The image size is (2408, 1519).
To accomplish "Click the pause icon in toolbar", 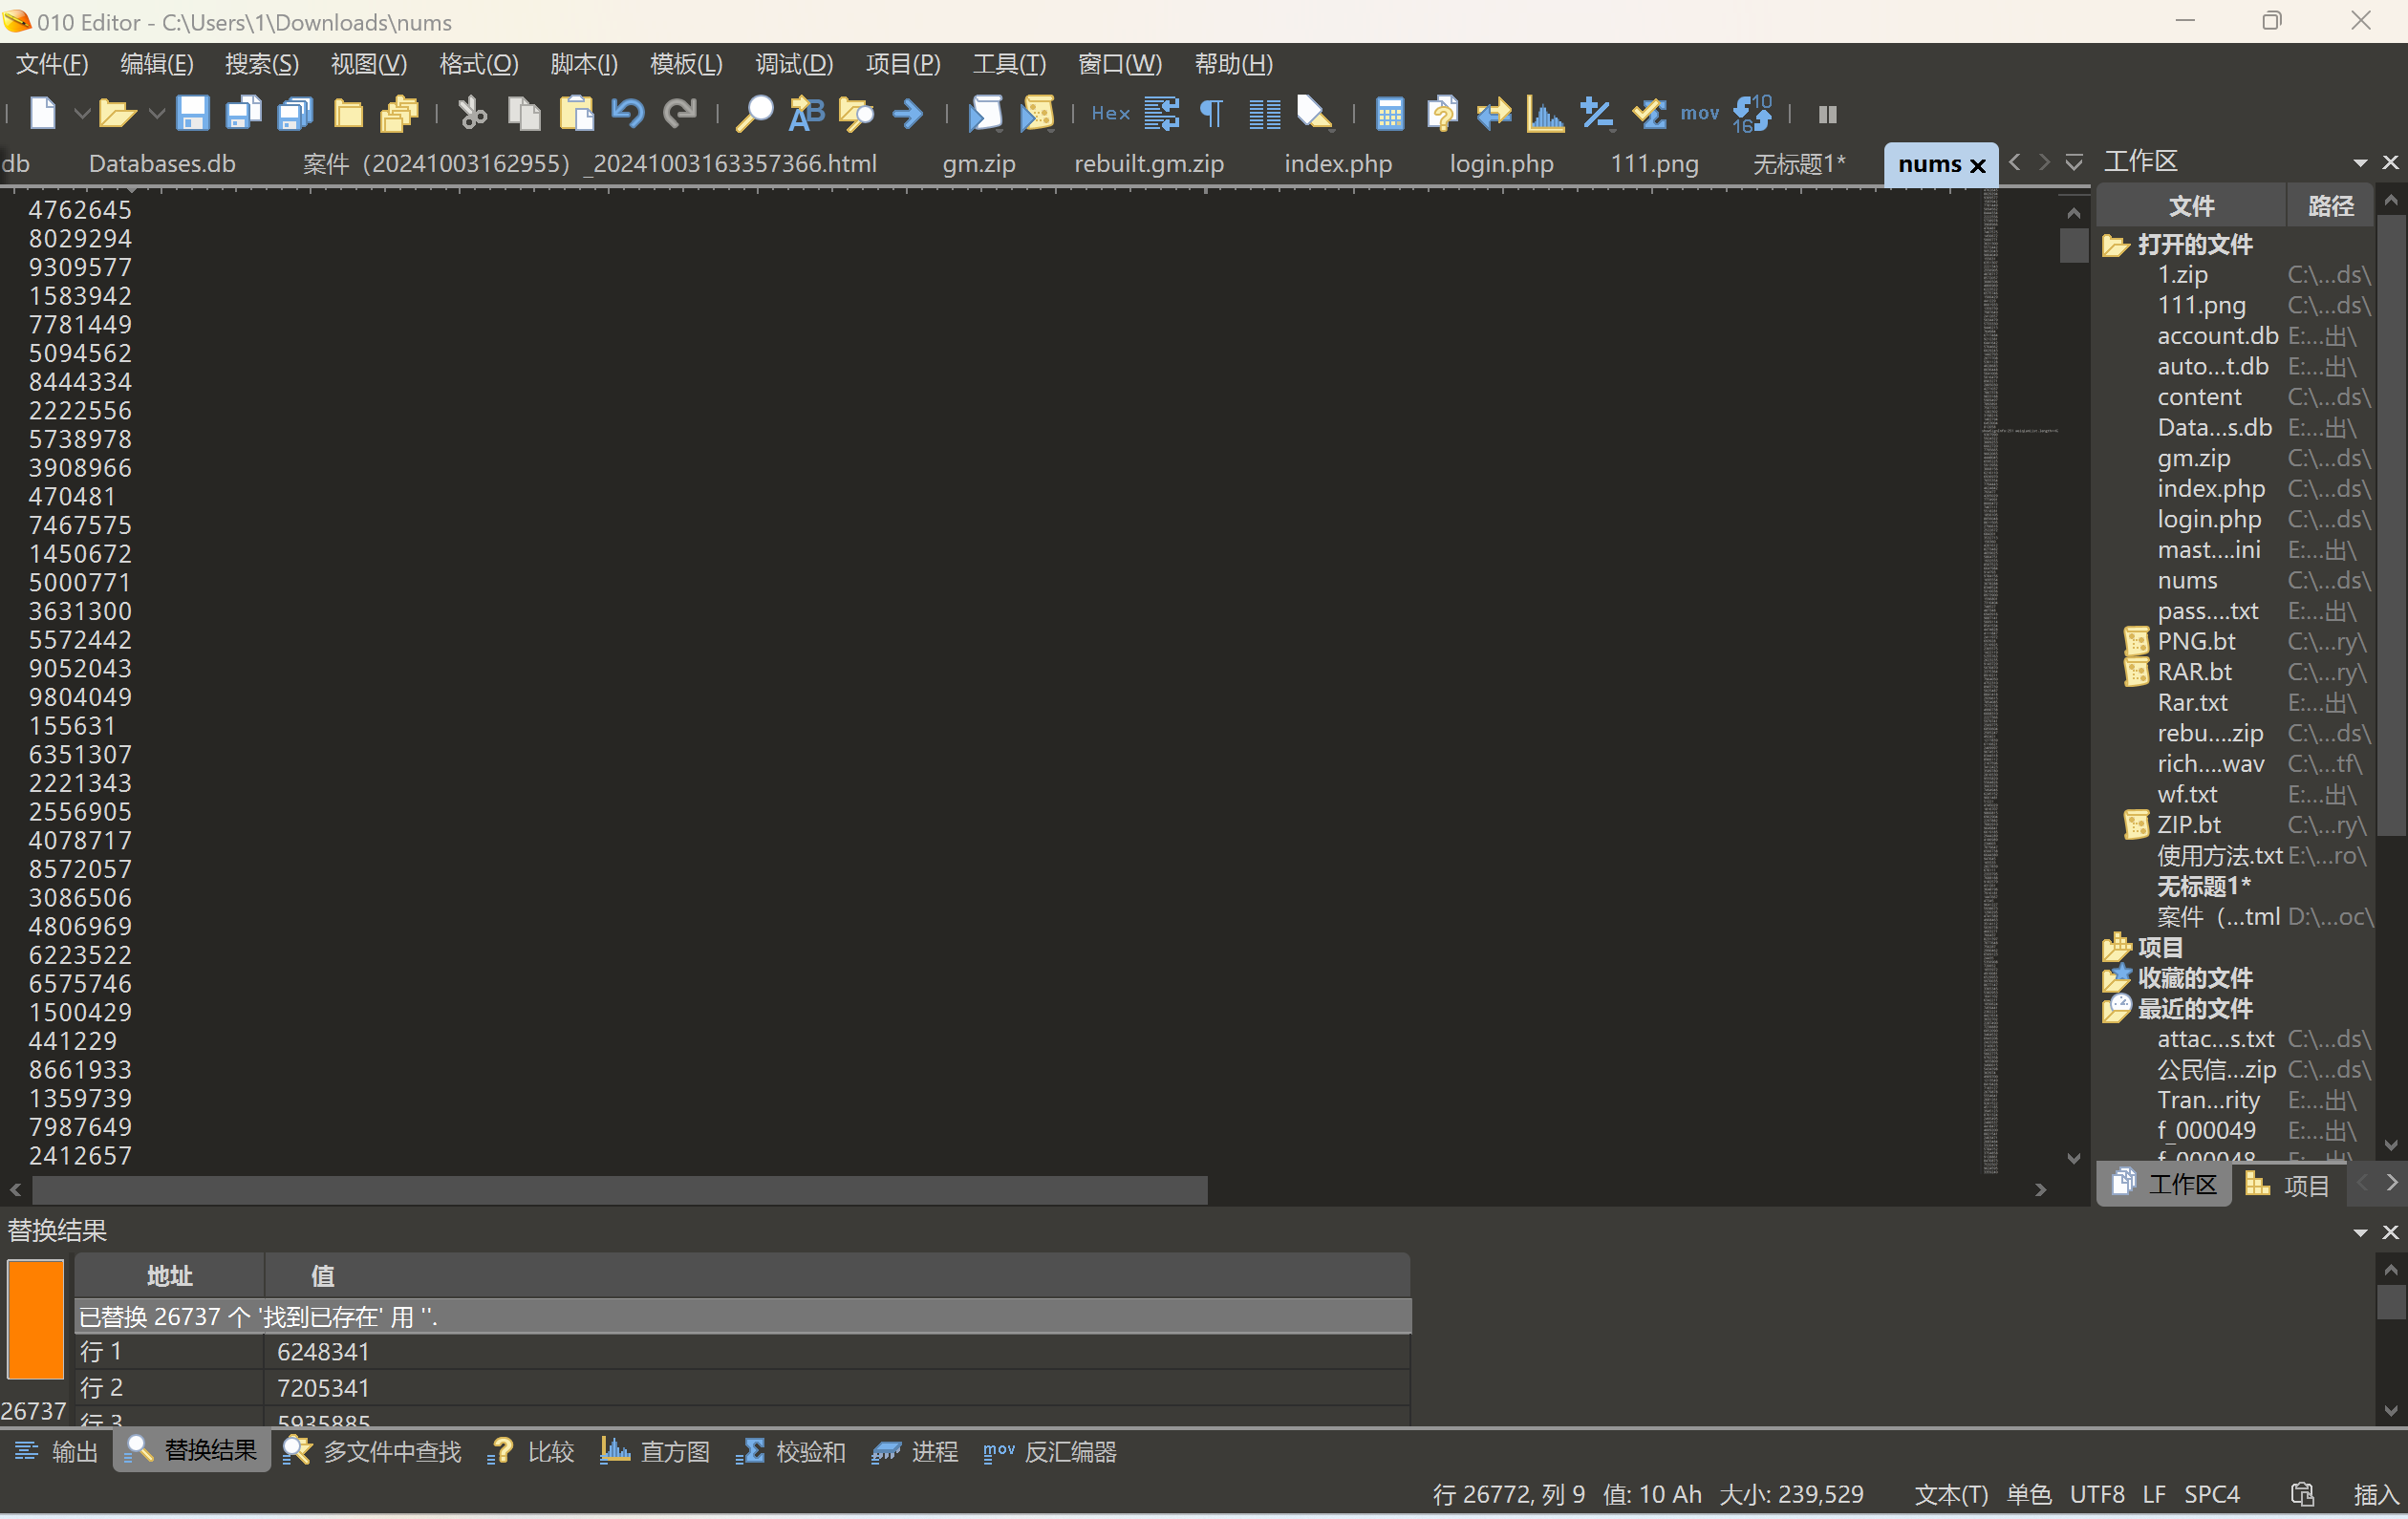I will click(1827, 114).
